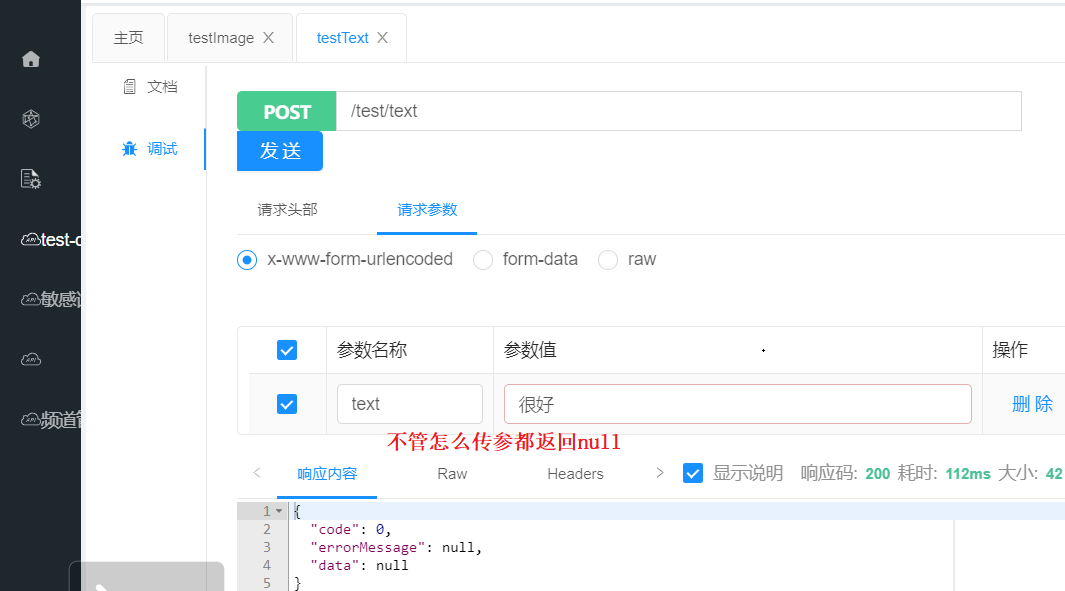Click the 删除 delete link
The height and width of the screenshot is (591, 1065).
[x=1033, y=404]
